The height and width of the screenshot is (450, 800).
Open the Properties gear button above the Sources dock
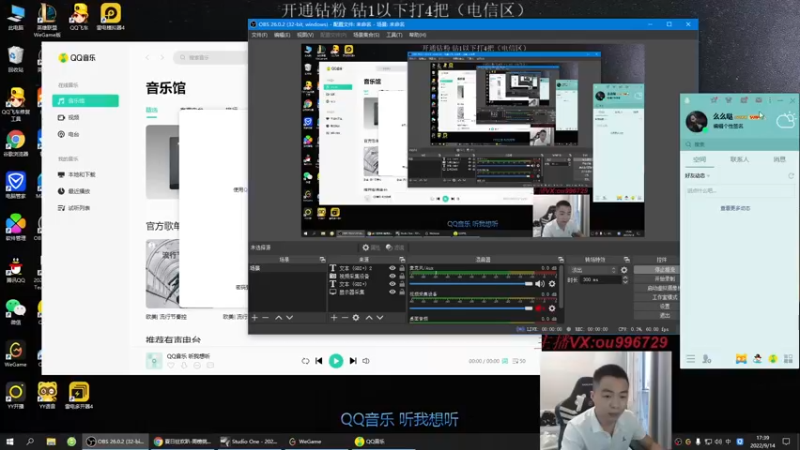click(x=371, y=247)
